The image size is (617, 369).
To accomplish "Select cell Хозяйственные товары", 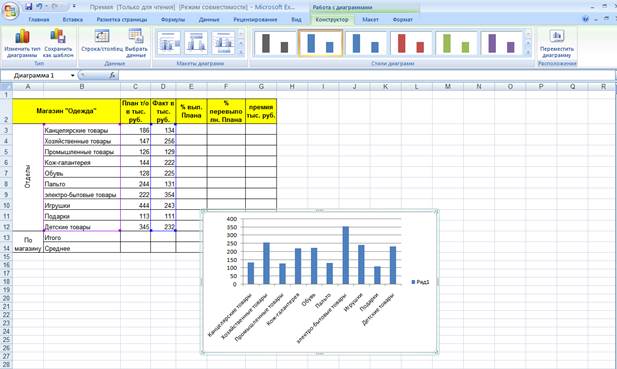I will click(x=82, y=141).
